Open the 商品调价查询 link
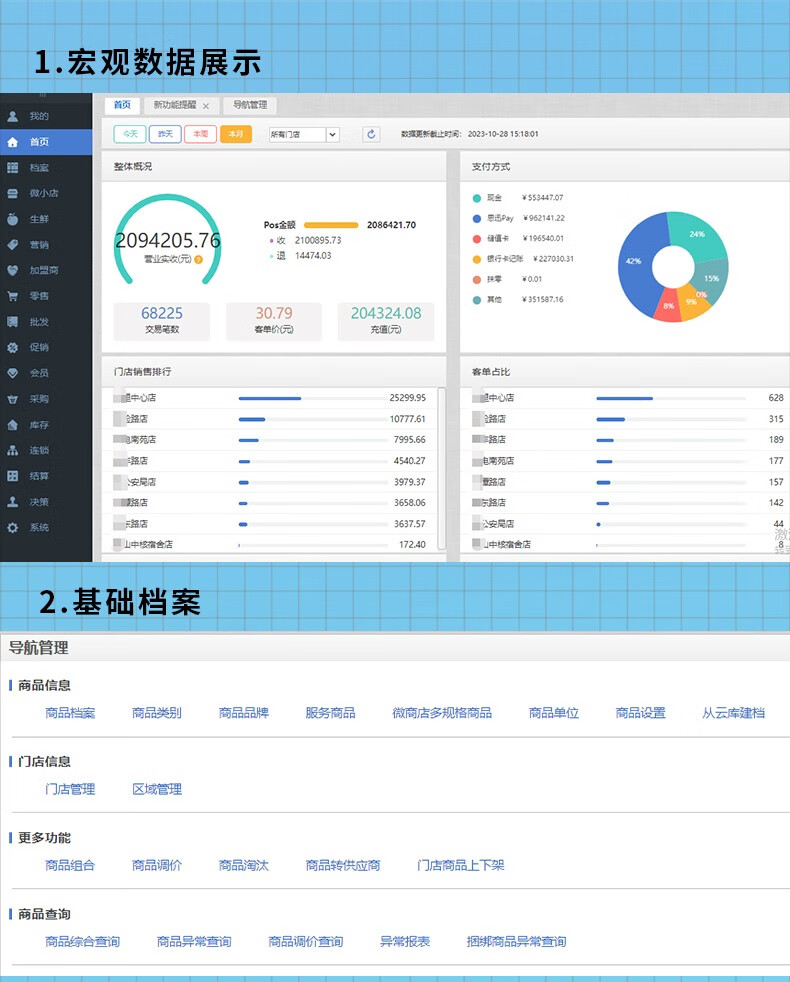The image size is (790, 982). coord(305,941)
